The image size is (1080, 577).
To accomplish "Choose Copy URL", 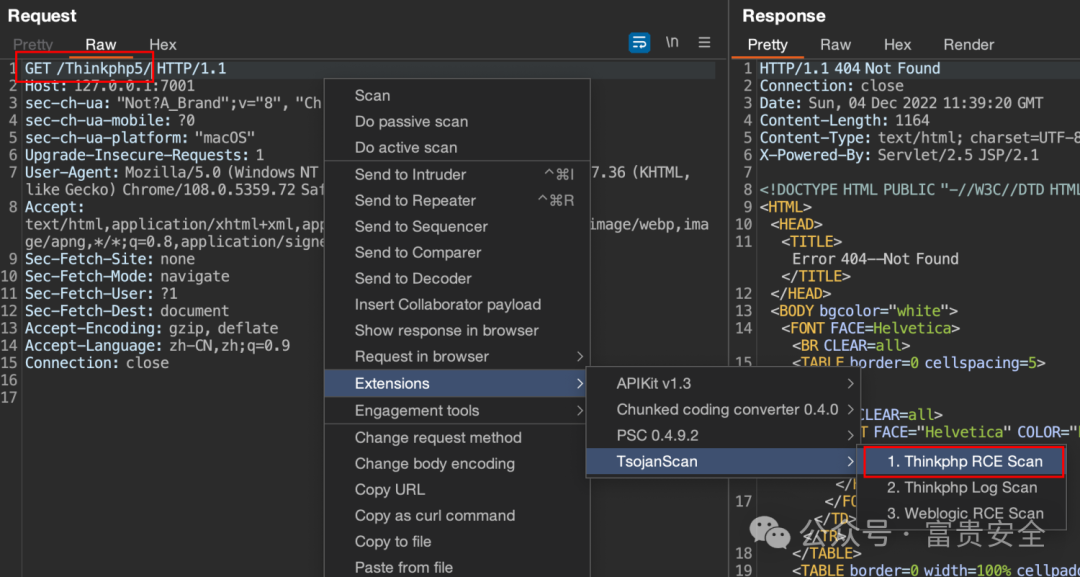I will [x=457, y=490].
